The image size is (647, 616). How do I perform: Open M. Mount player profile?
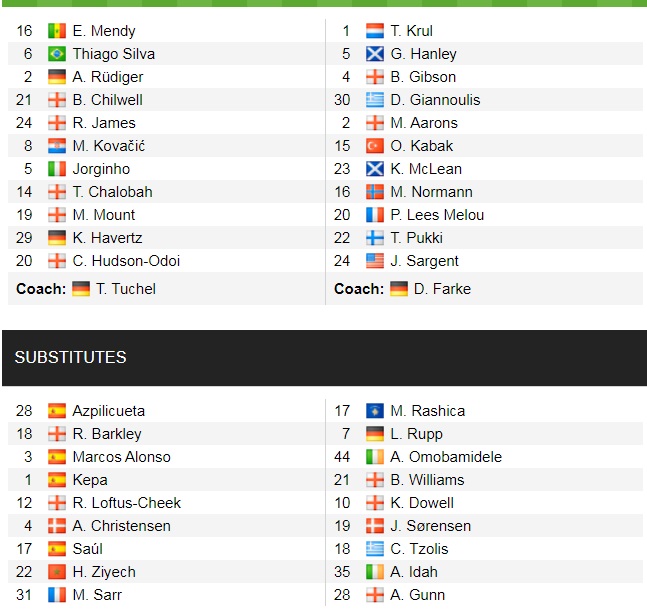(104, 215)
